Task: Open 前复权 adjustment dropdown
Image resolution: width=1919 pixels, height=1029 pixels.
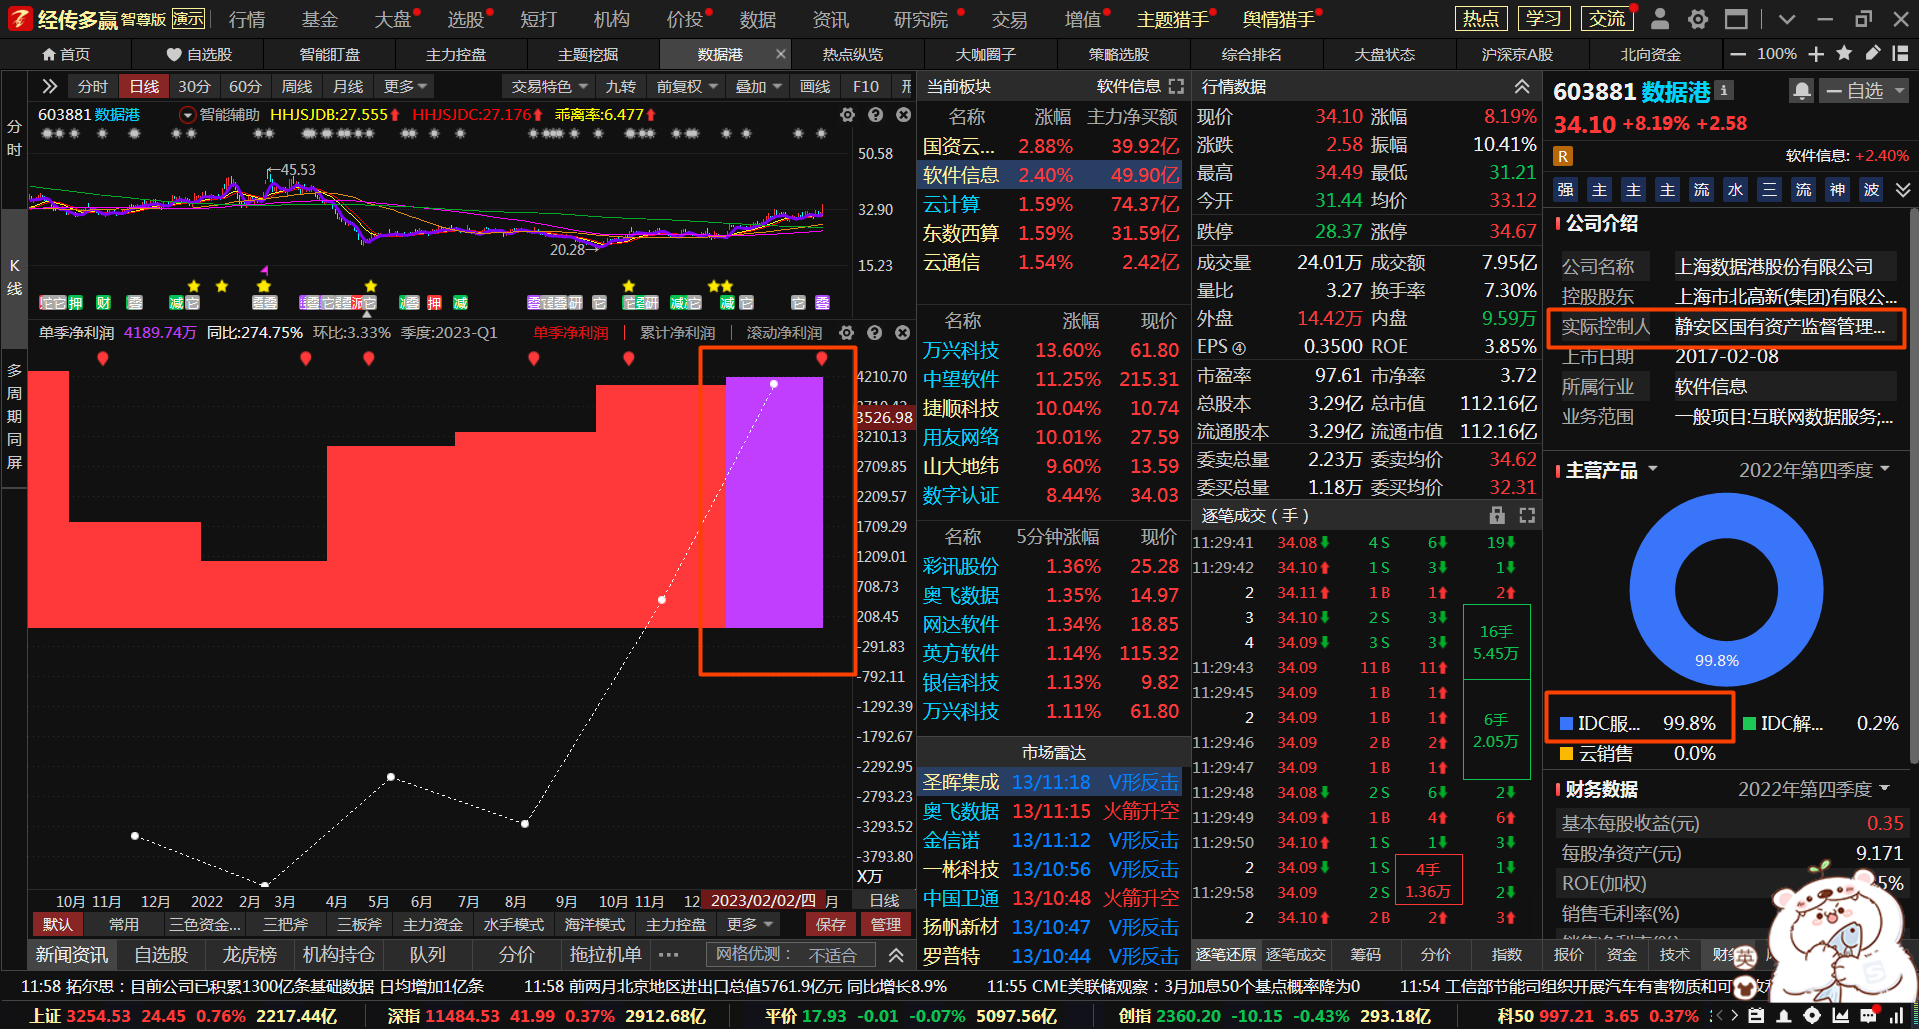Action: tap(687, 87)
